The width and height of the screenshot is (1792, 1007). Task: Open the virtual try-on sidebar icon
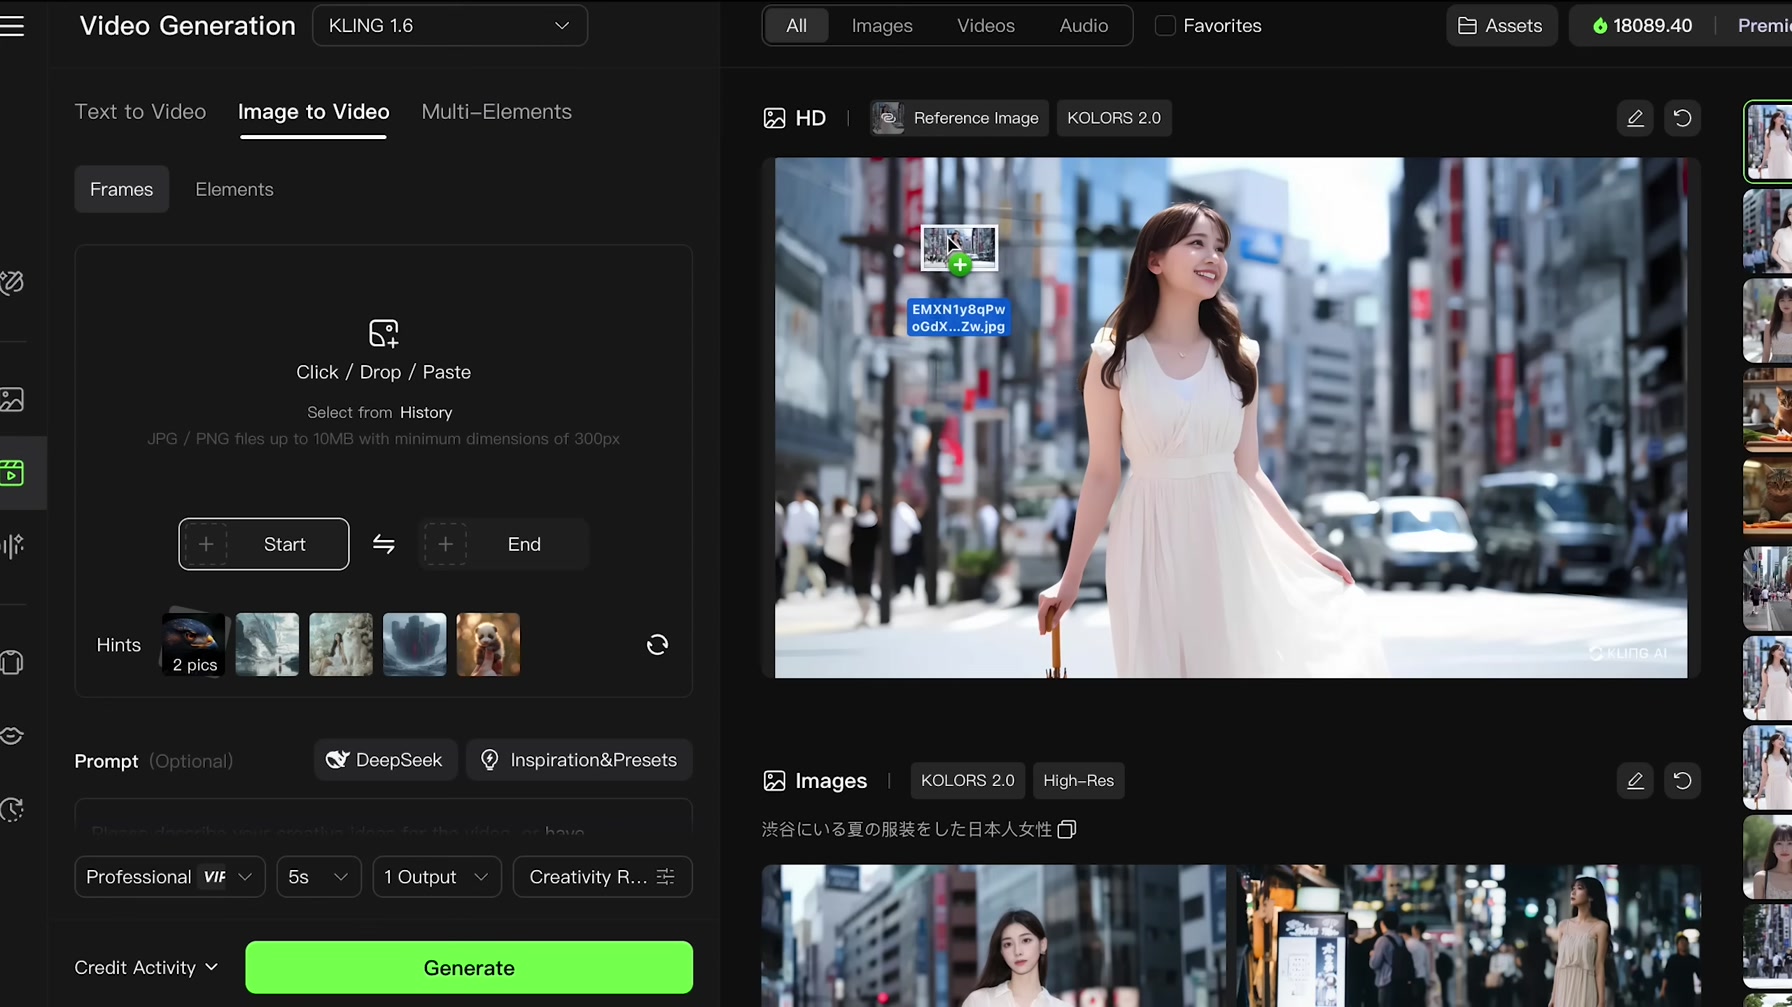click(x=12, y=663)
